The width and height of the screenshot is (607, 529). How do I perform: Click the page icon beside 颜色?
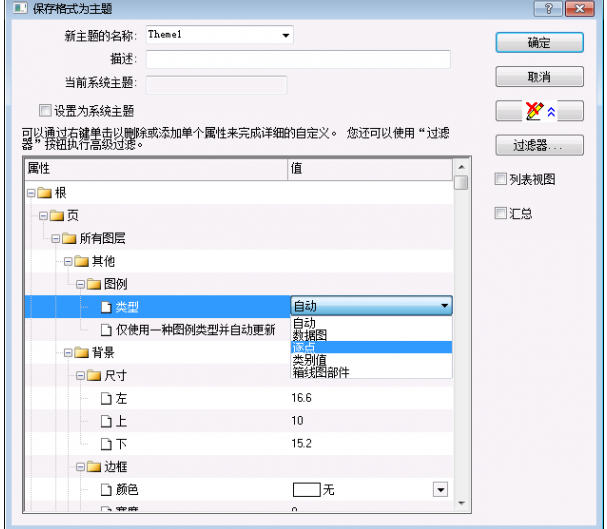point(106,490)
